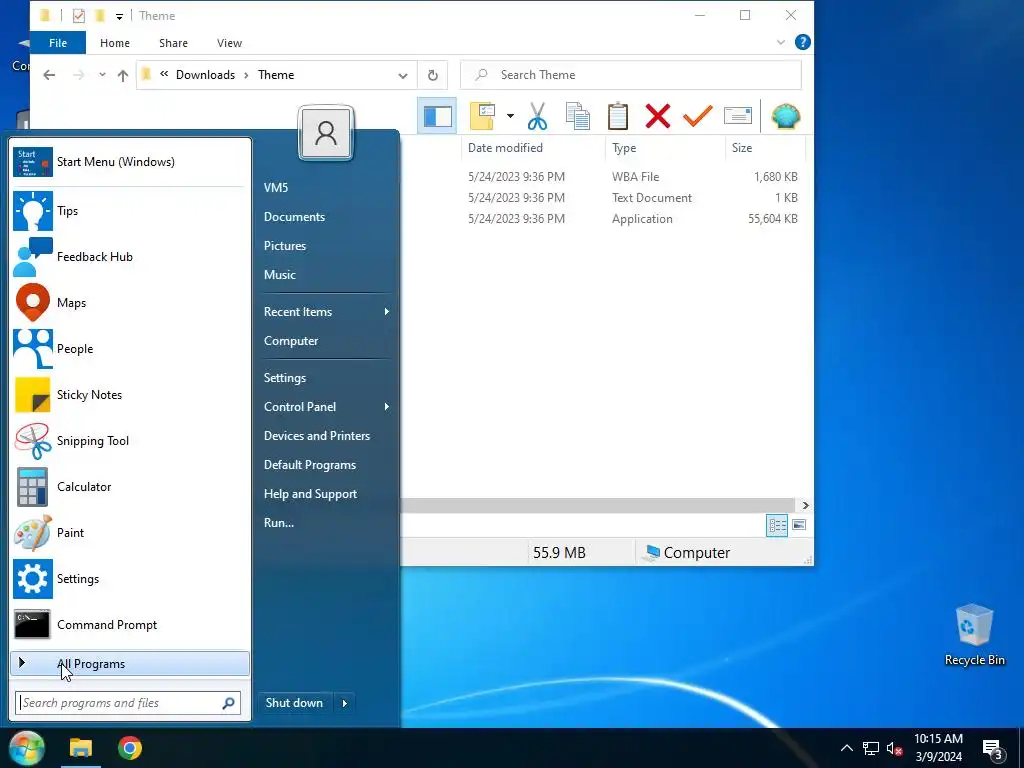1024x768 pixels.
Task: Switch to the Home ribbon tab
Action: pyautogui.click(x=115, y=43)
